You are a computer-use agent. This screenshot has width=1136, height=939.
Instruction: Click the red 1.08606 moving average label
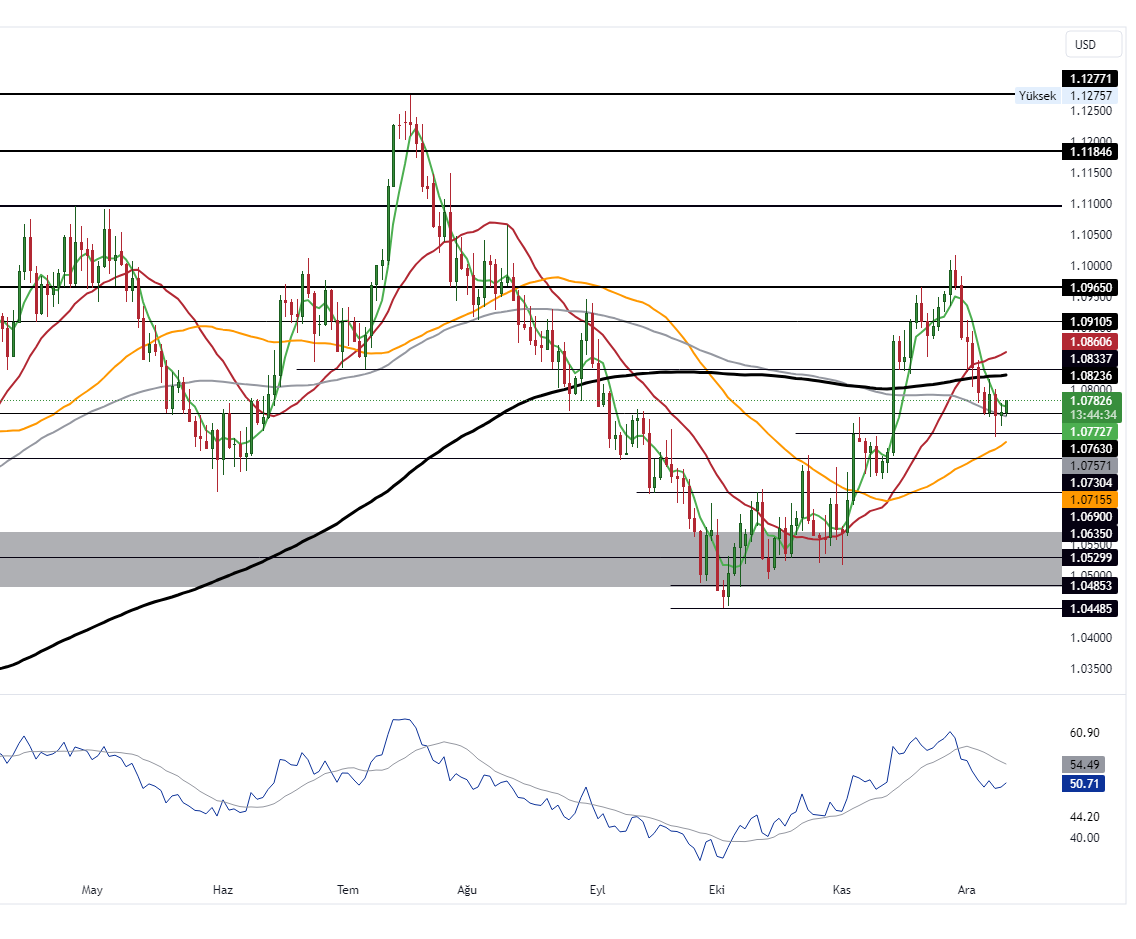coord(1092,341)
